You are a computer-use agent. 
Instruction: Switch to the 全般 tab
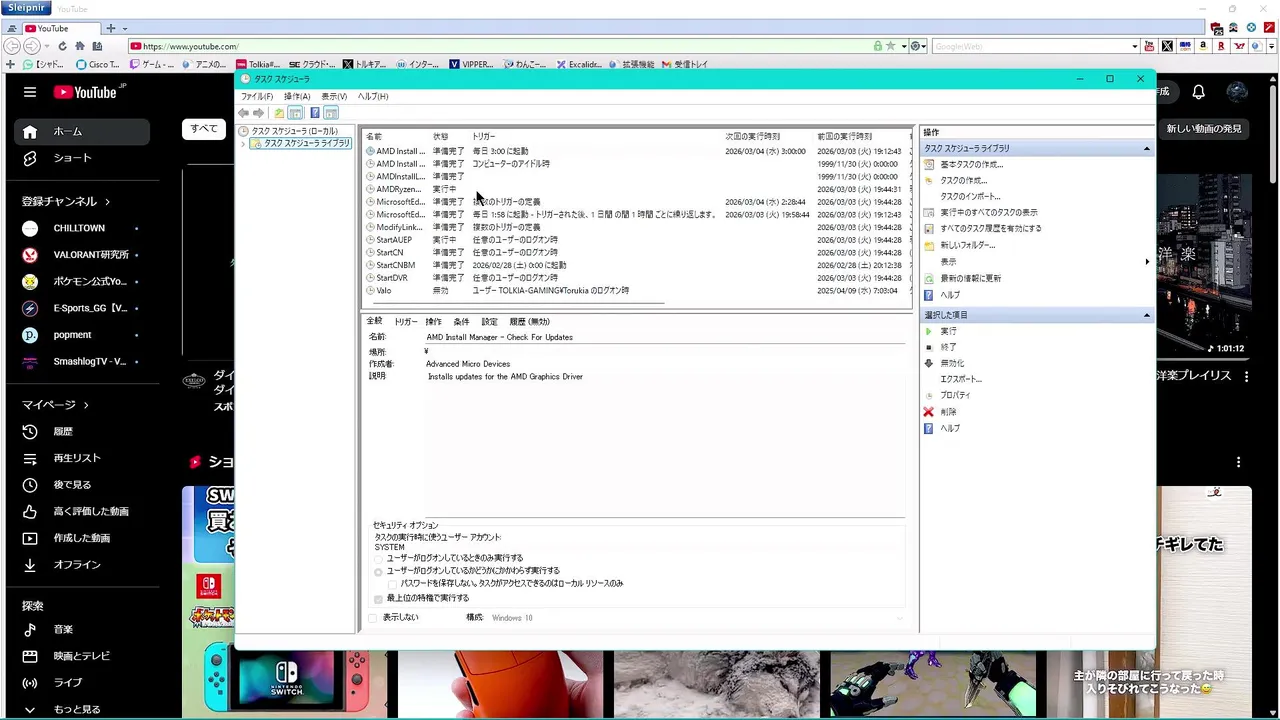[374, 321]
